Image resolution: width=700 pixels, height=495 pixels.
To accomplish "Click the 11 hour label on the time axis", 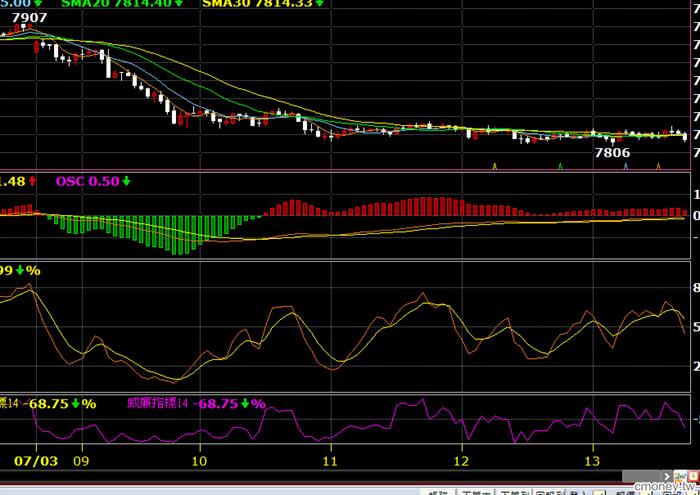I will 330,461.
